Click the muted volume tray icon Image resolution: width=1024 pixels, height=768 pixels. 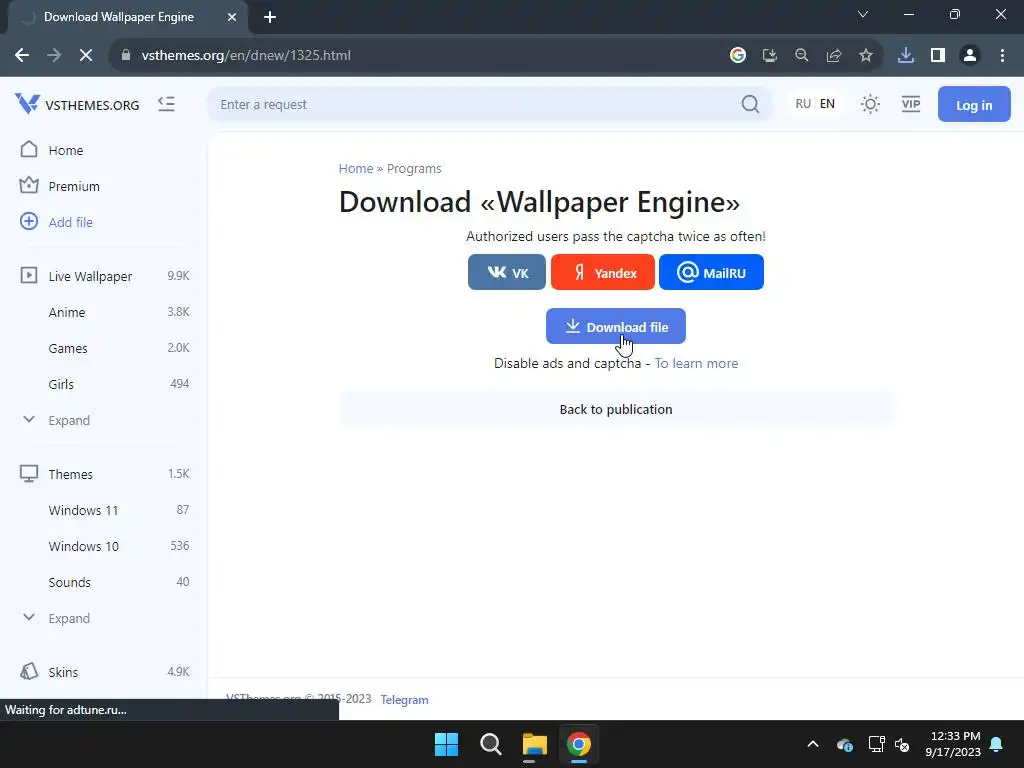(903, 744)
